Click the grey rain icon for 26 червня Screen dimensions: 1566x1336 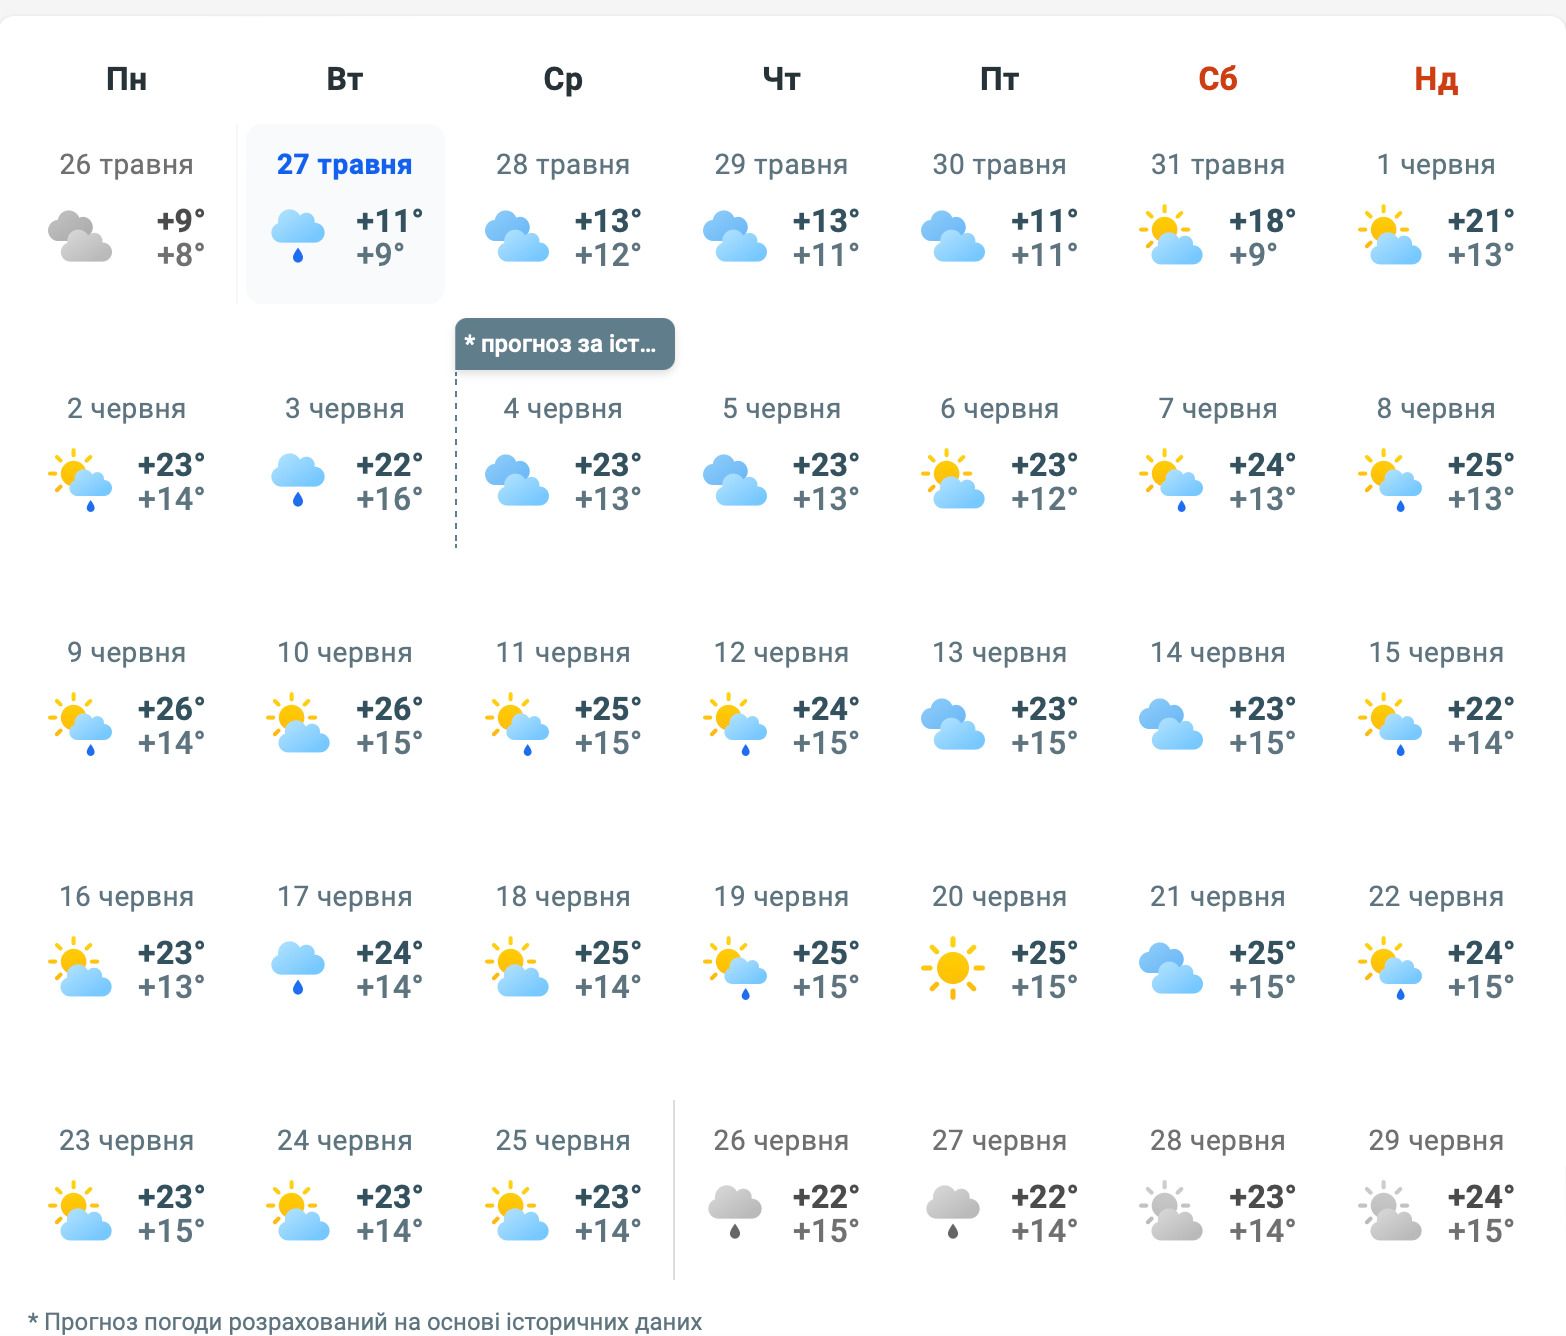pos(734,1212)
